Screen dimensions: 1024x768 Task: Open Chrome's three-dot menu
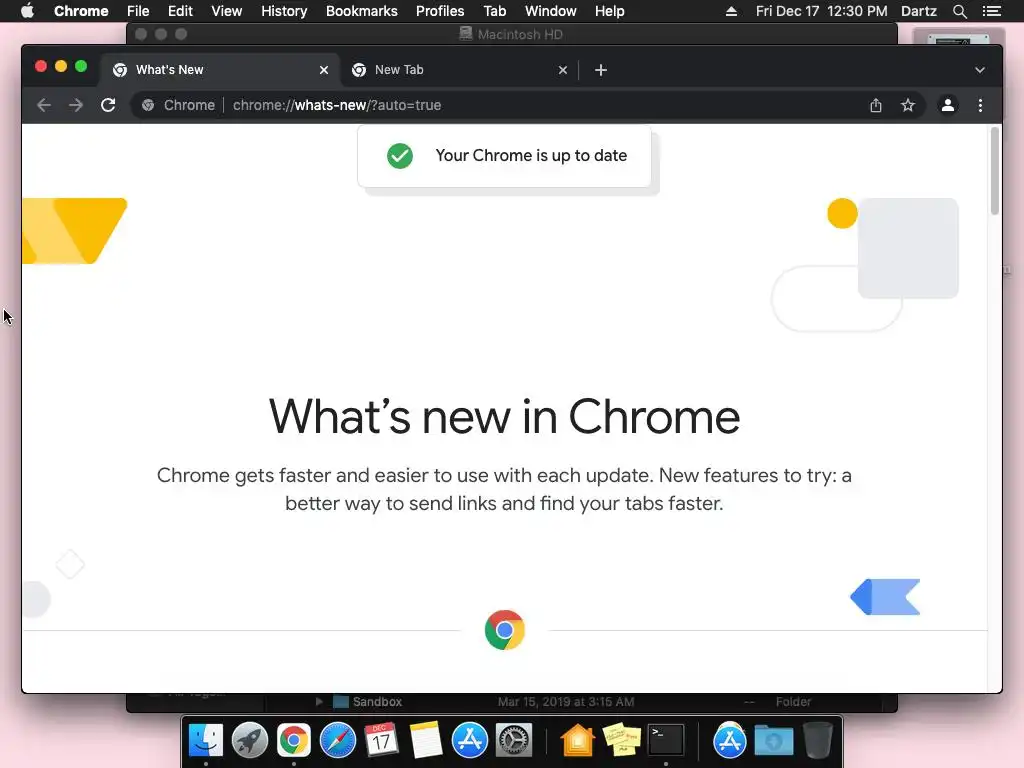(980, 105)
